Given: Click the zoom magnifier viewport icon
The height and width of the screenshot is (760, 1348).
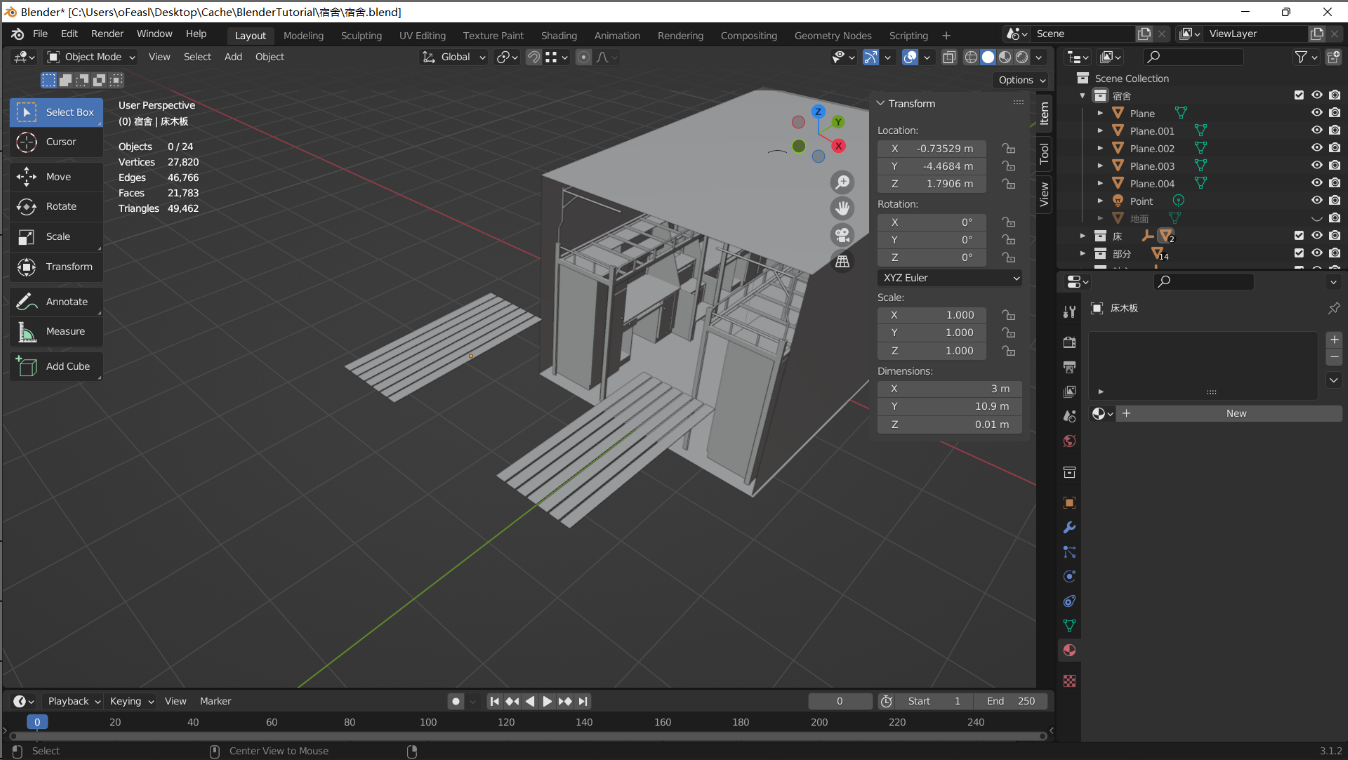Looking at the screenshot, I should click(x=842, y=182).
